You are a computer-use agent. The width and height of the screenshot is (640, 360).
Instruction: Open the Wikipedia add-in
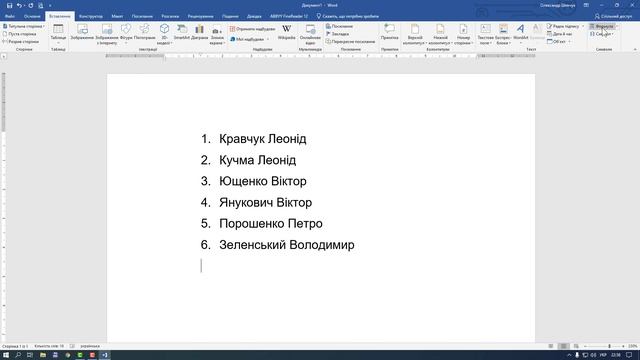pos(287,32)
